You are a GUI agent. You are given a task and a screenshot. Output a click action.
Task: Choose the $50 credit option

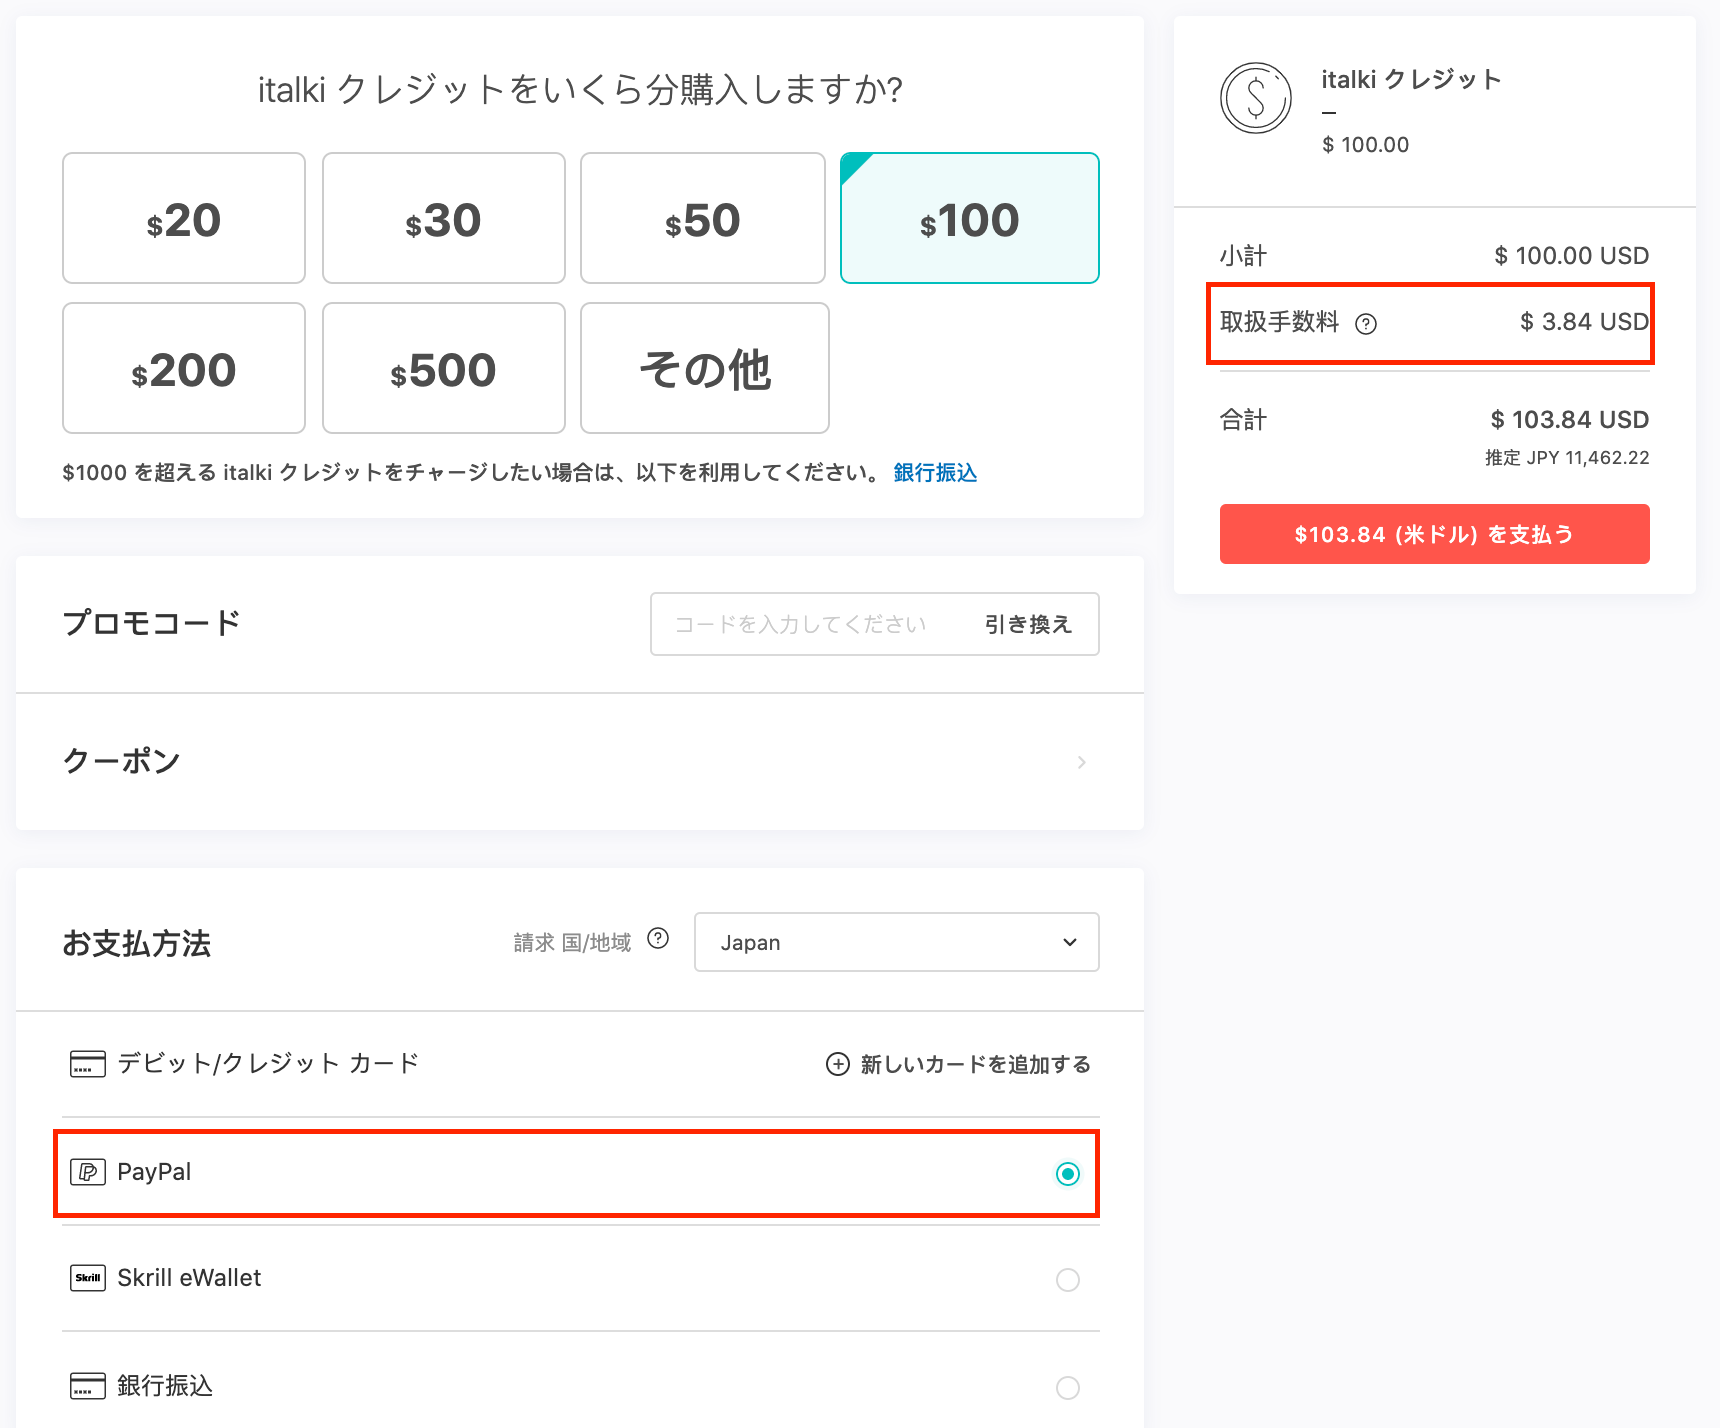coord(703,218)
